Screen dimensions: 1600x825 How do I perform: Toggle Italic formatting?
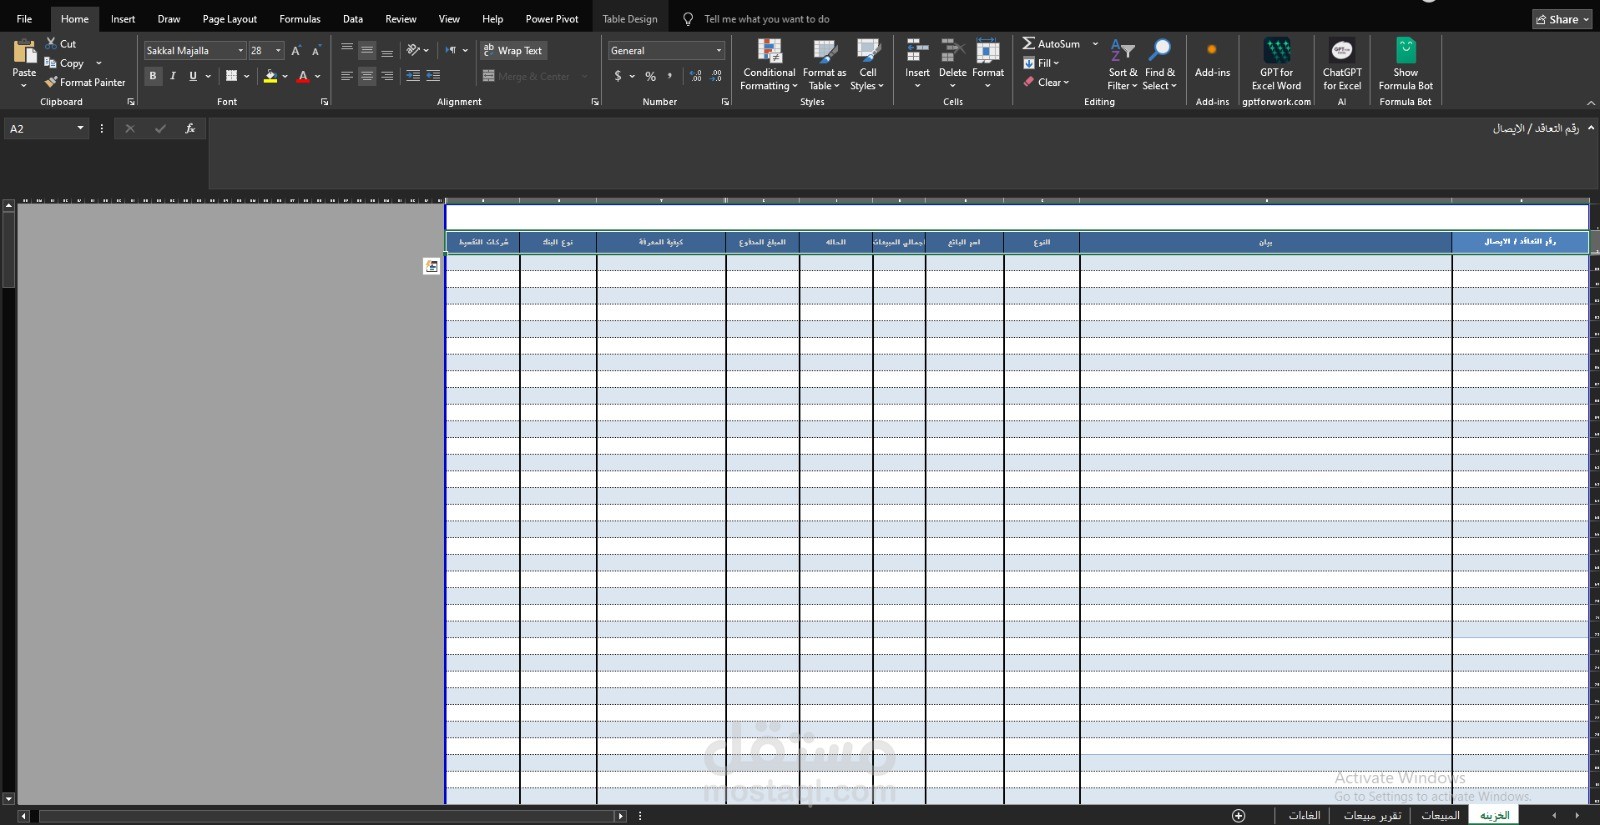coord(173,76)
